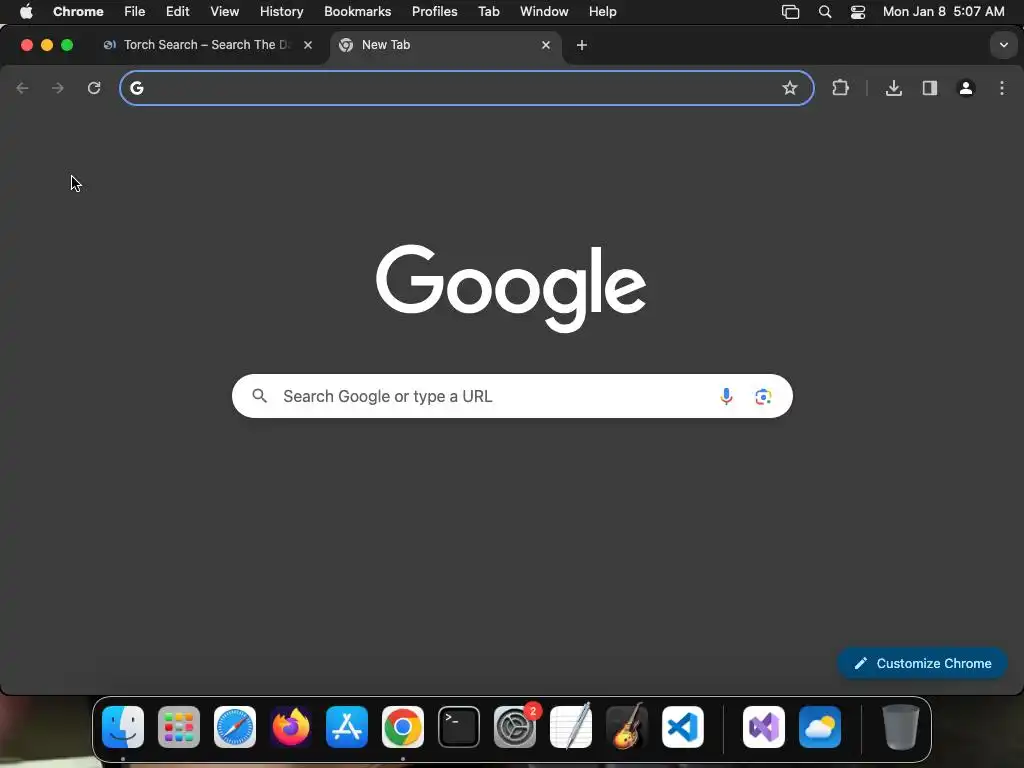Click the screen mirroring menu bar icon
Viewport: 1024px width, 768px height.
point(791,12)
